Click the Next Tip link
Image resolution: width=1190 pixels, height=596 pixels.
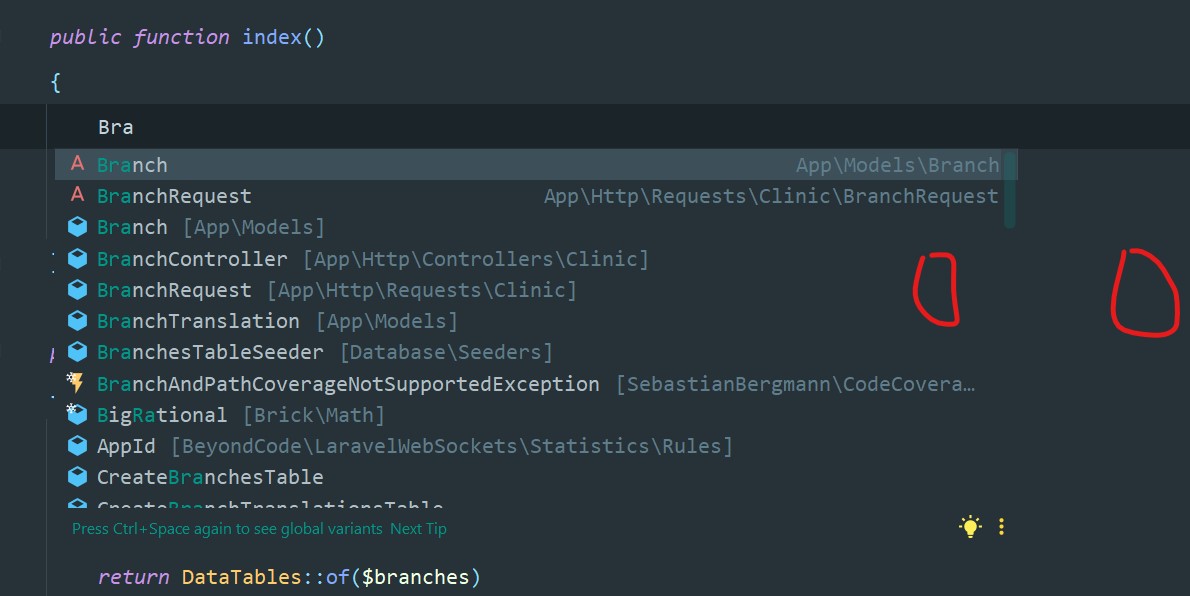418,528
